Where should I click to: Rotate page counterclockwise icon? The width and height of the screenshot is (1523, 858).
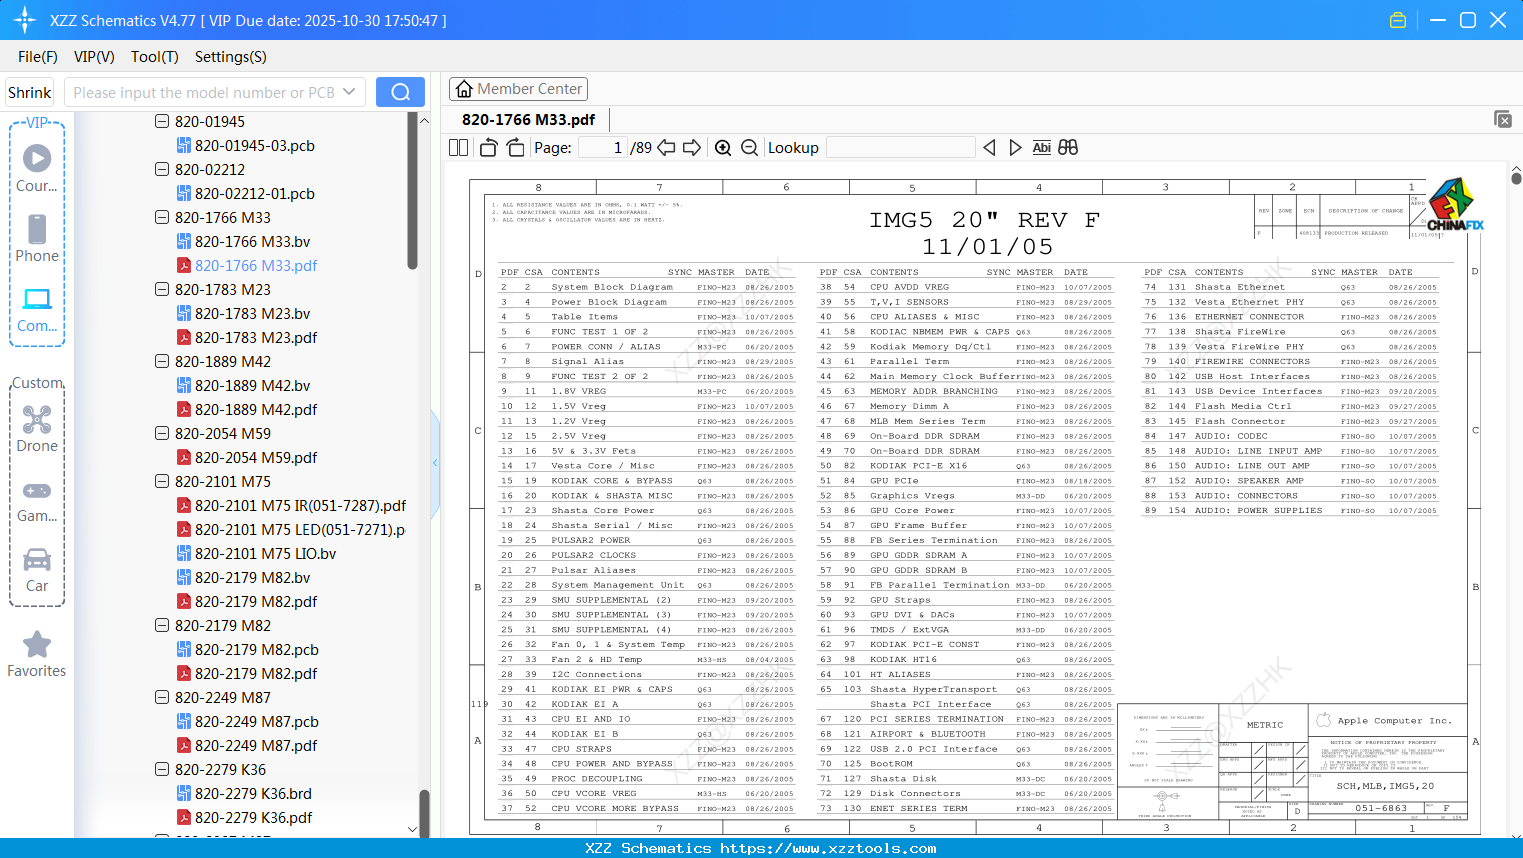tap(488, 147)
